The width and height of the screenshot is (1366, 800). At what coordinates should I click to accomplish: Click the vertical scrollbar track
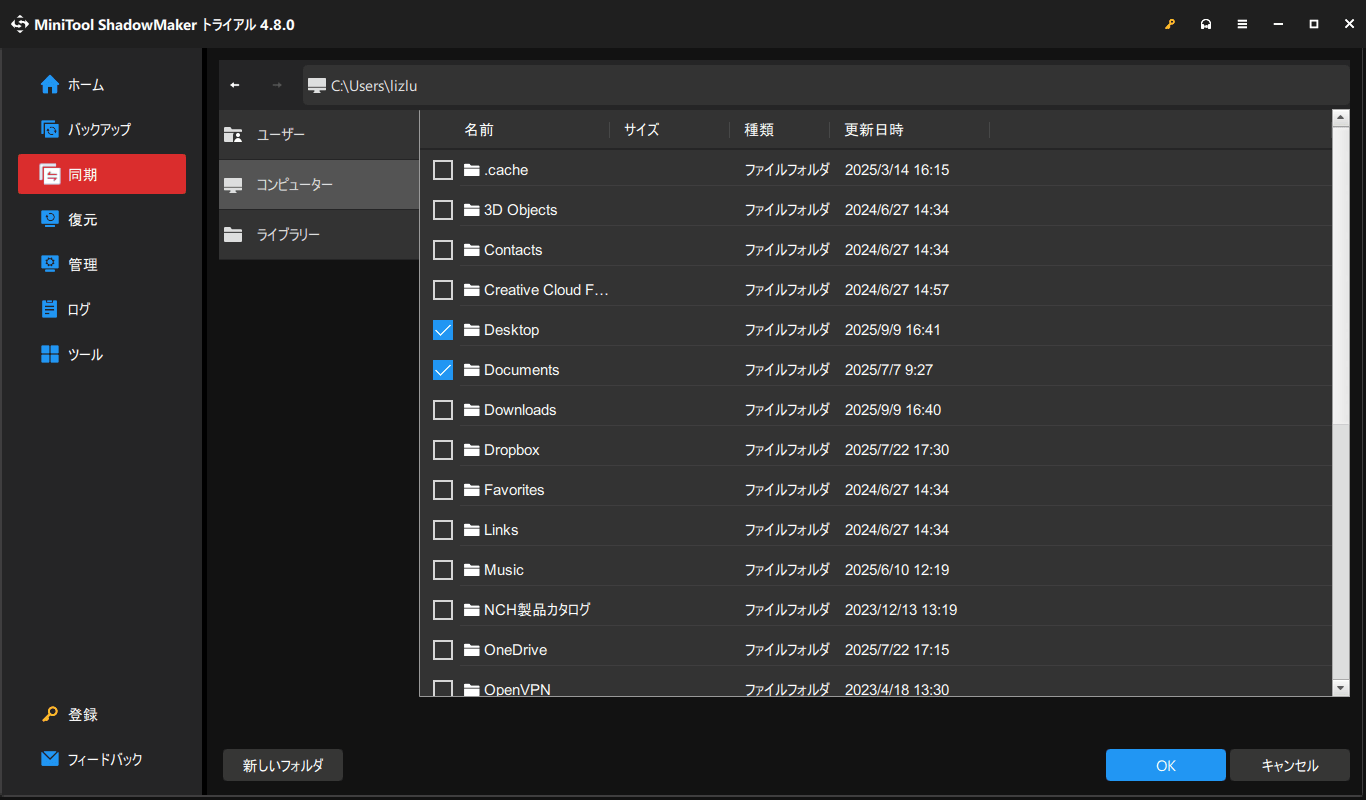1341,550
